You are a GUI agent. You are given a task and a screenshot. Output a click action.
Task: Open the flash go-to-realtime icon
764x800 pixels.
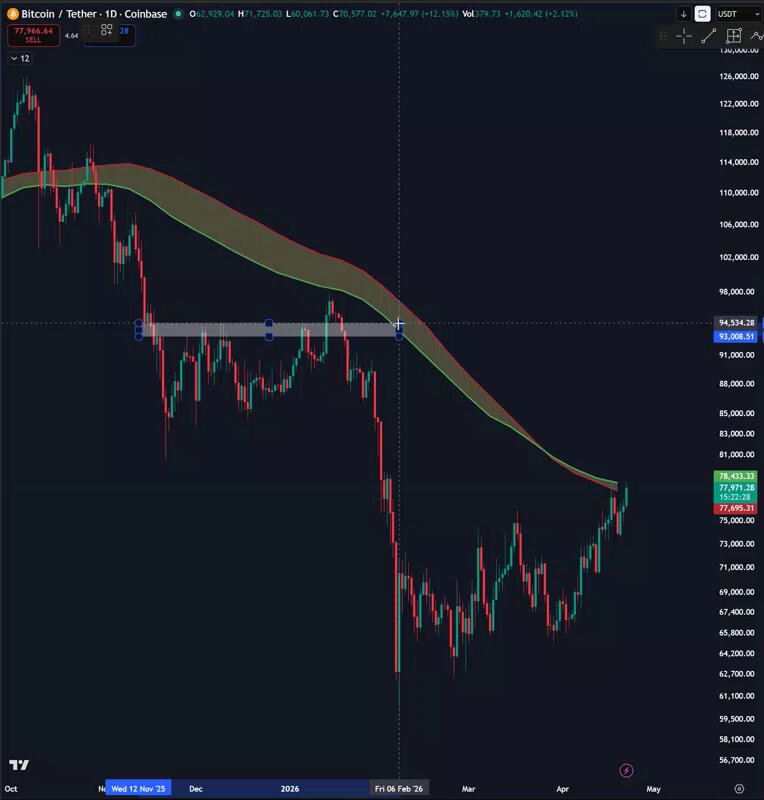[x=626, y=770]
